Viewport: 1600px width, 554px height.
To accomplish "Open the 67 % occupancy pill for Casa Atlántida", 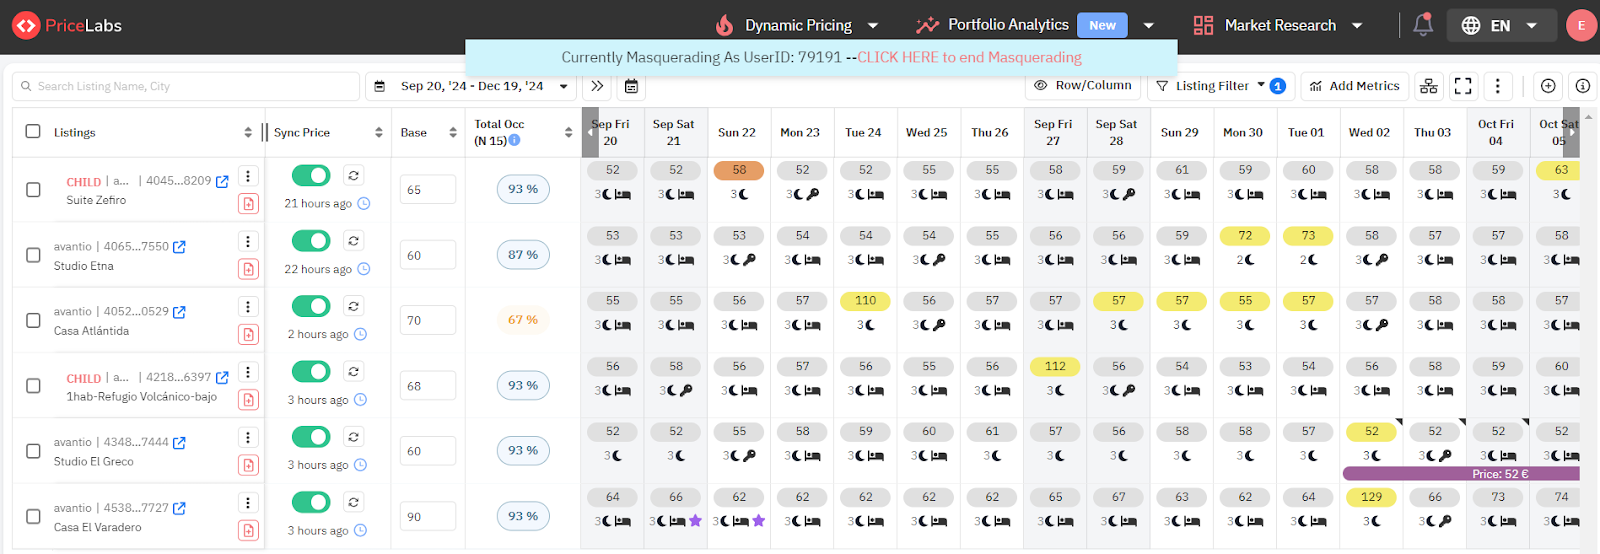I will click(x=523, y=320).
